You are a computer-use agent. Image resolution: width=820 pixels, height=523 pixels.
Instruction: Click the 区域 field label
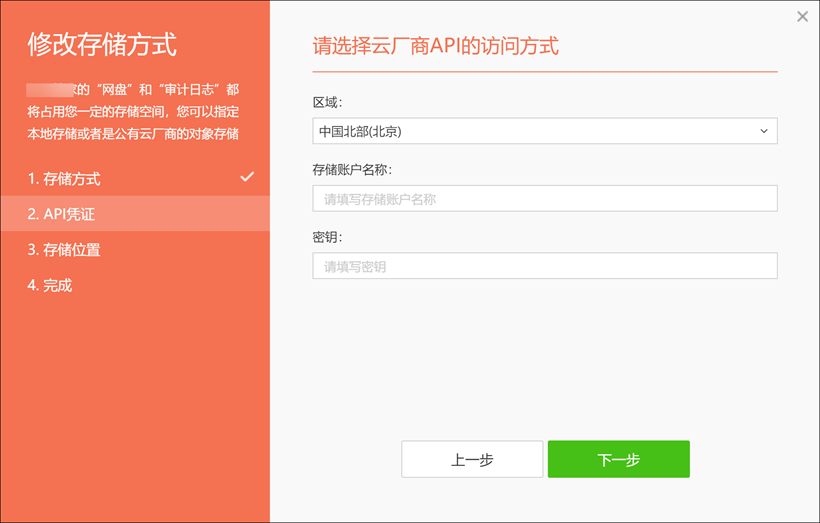pyautogui.click(x=327, y=102)
